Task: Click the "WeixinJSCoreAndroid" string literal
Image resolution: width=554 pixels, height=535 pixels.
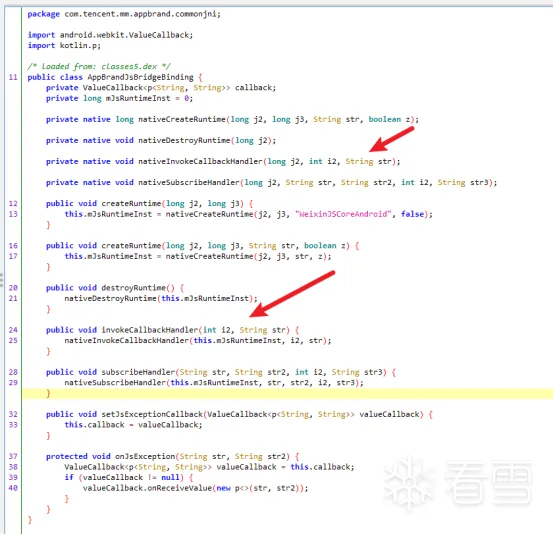Action: tap(343, 214)
